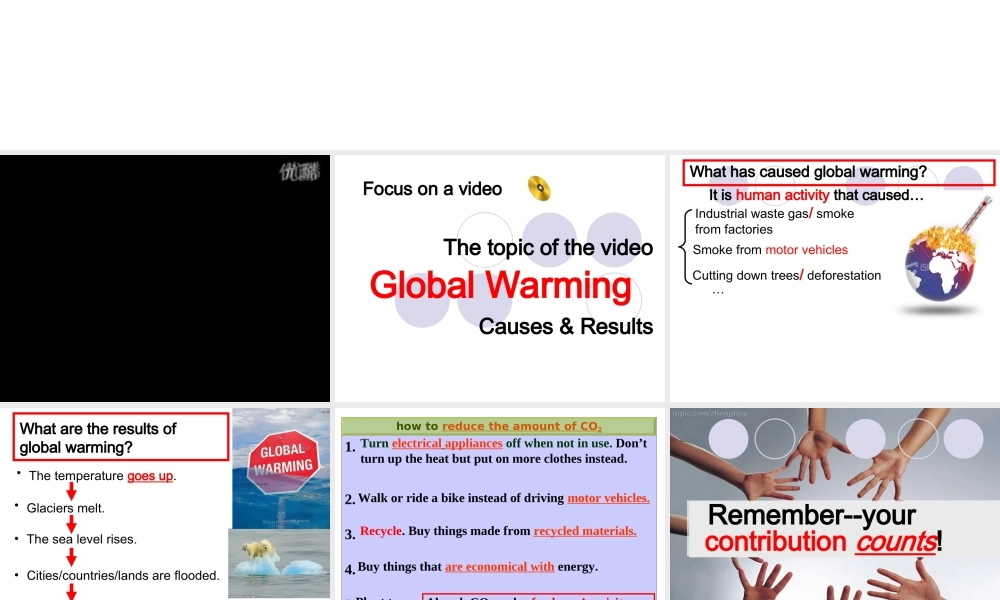Open the 'What has caused global warming?' slide

pyautogui.click(x=835, y=278)
